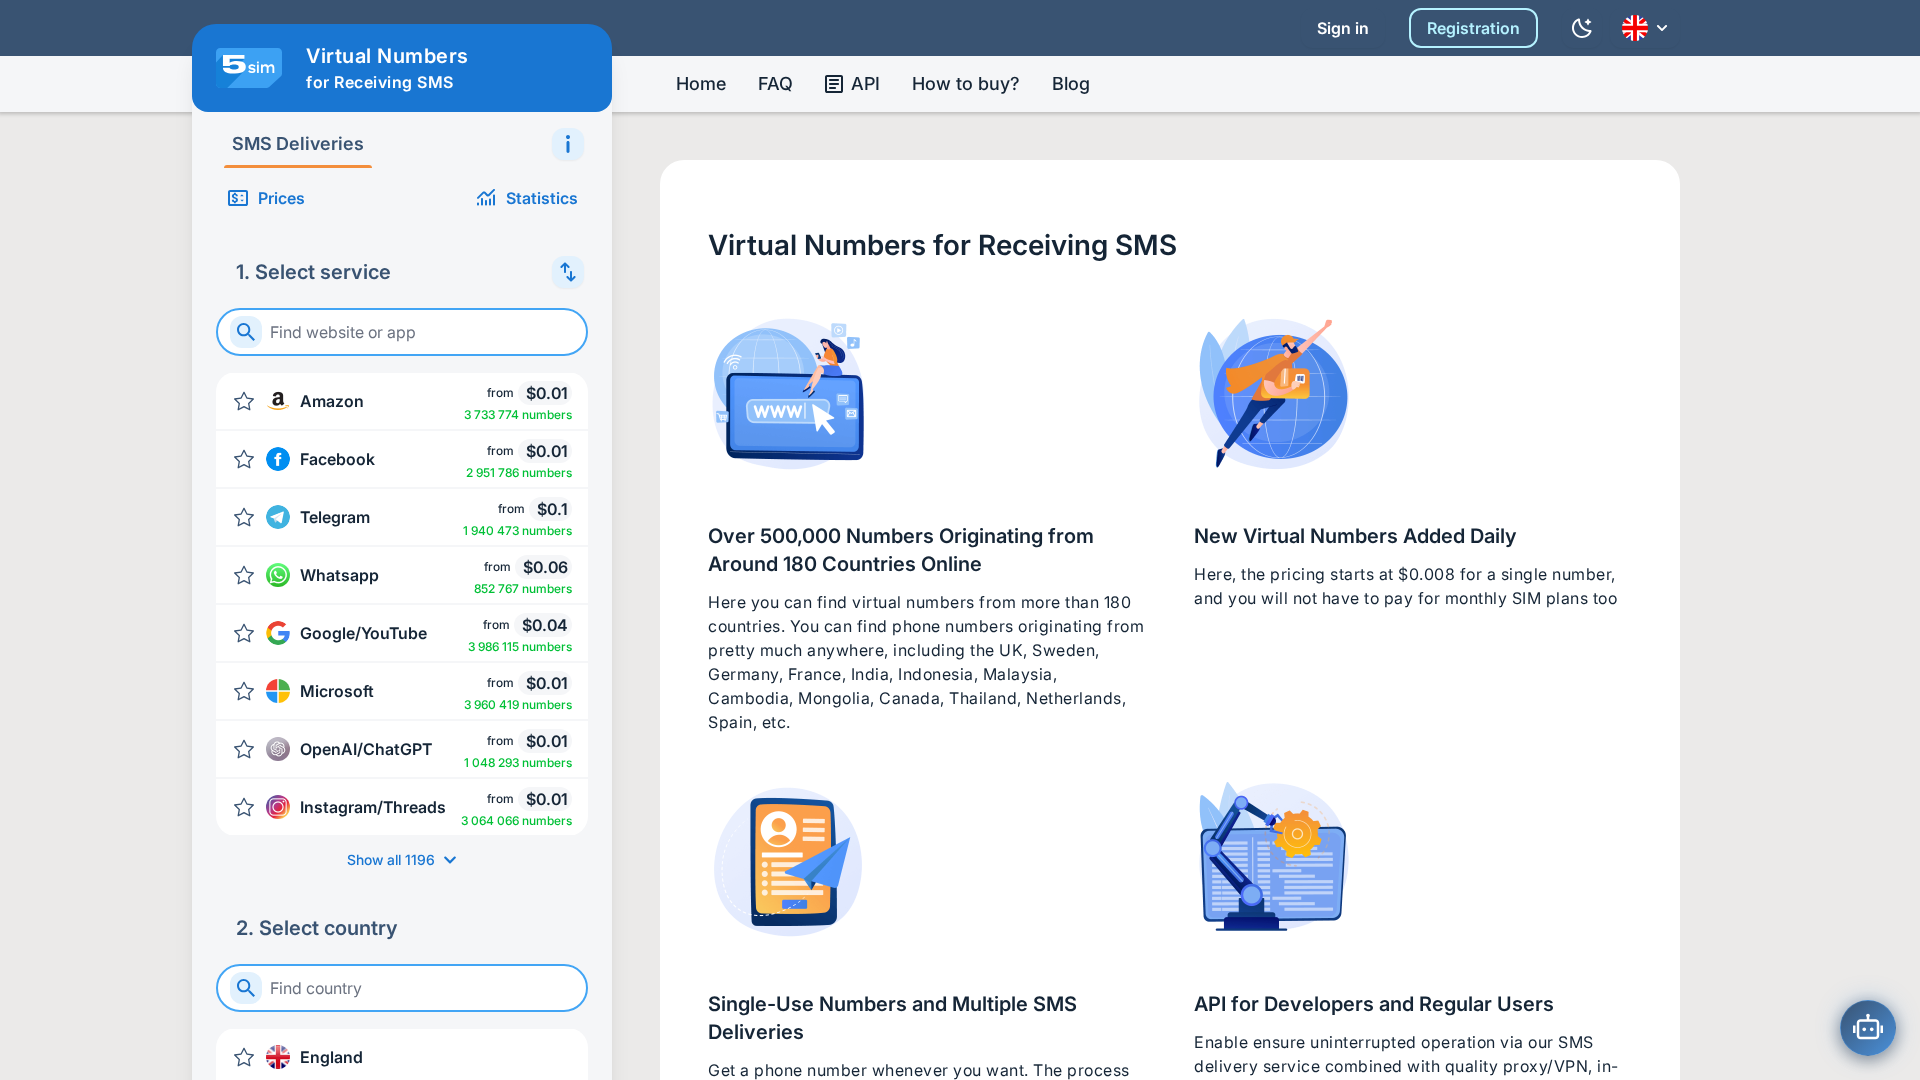Click Amazon's $0.01 price
The width and height of the screenshot is (1920, 1080).
tap(547, 393)
